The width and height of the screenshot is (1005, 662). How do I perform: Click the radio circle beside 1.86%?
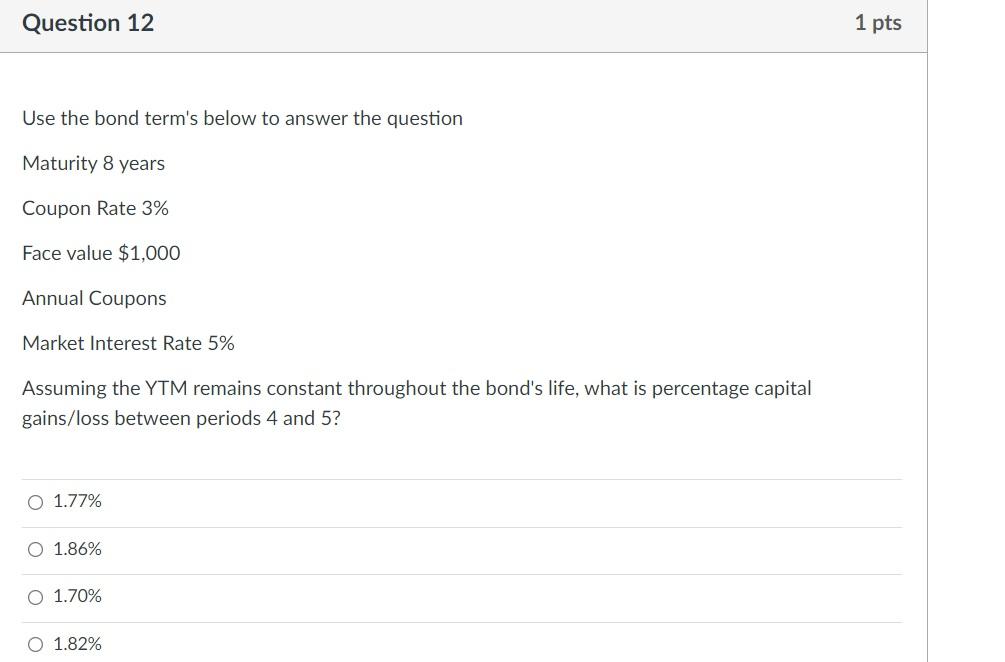tap(34, 548)
